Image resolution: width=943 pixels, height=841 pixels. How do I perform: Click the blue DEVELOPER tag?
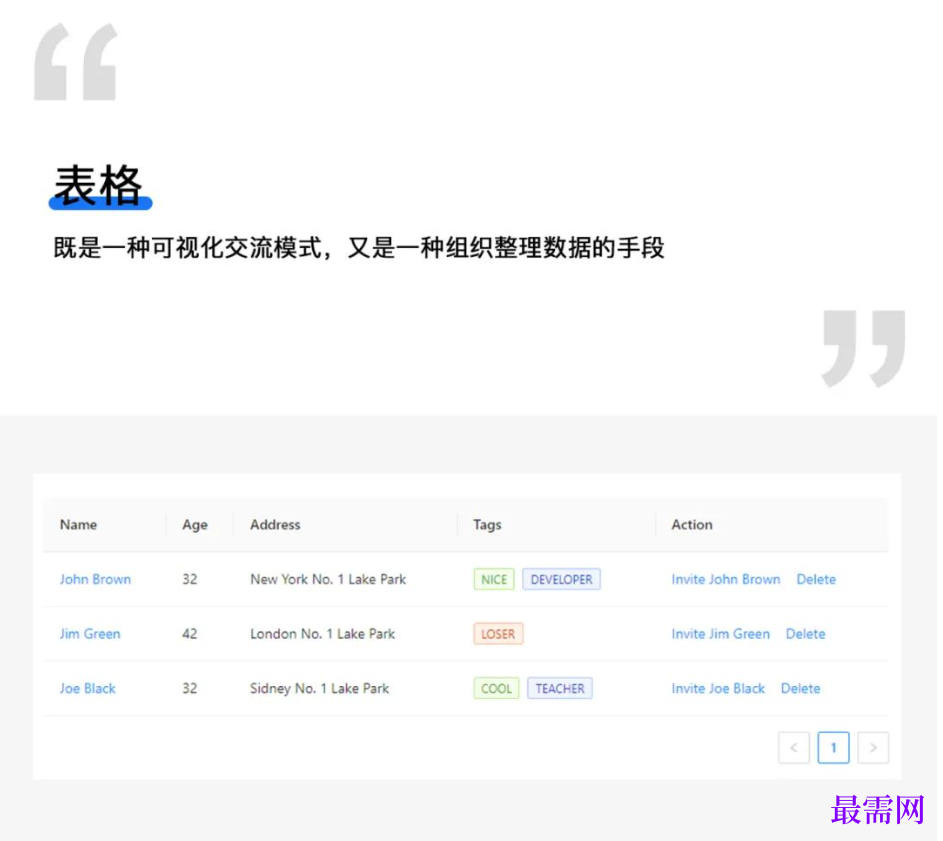[561, 580]
